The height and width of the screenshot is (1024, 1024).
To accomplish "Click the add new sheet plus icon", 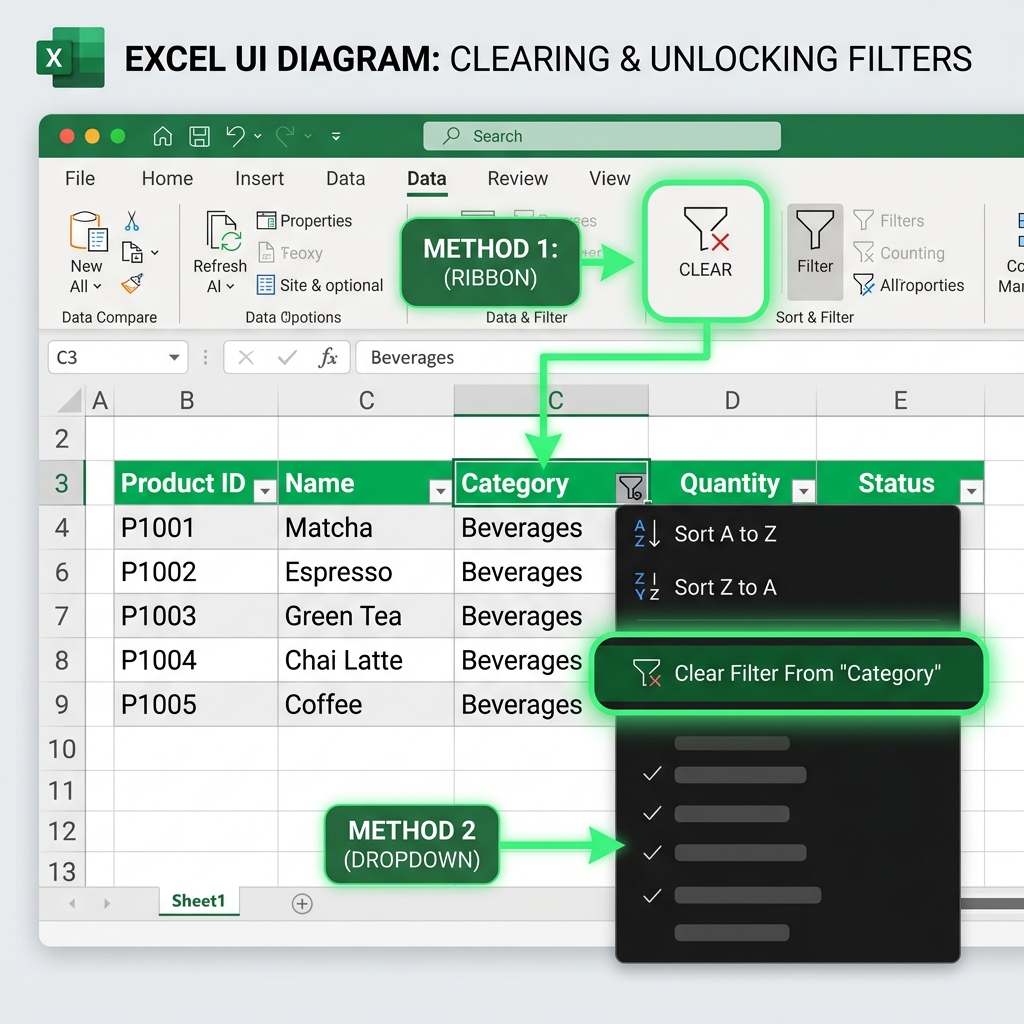I will [x=302, y=904].
